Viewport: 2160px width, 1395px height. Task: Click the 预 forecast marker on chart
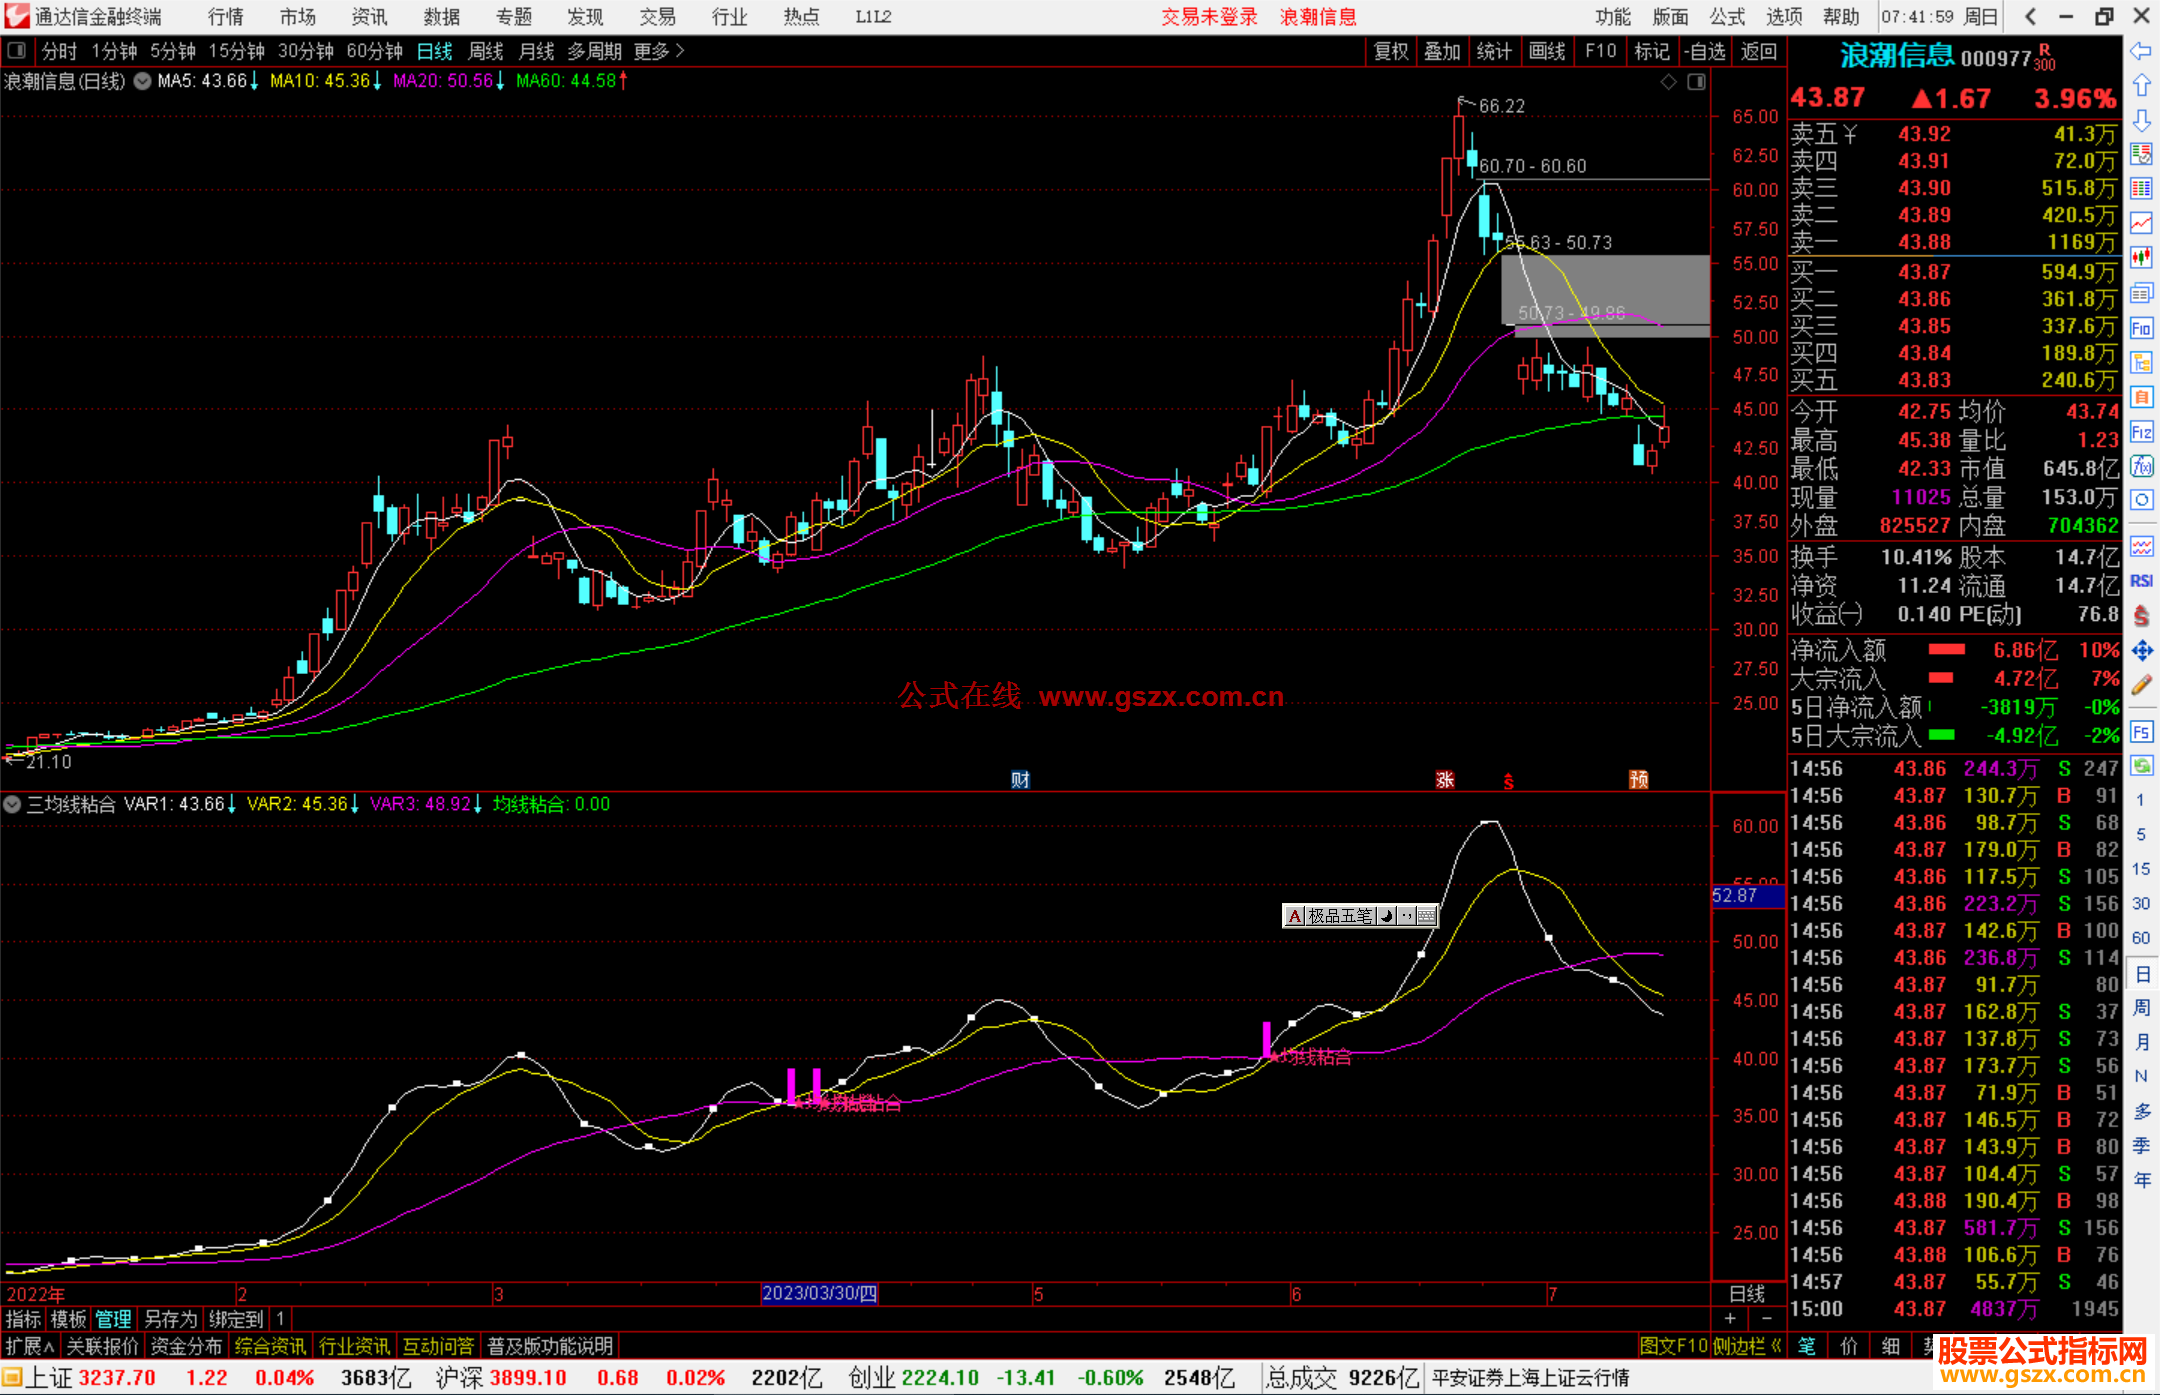(1638, 780)
